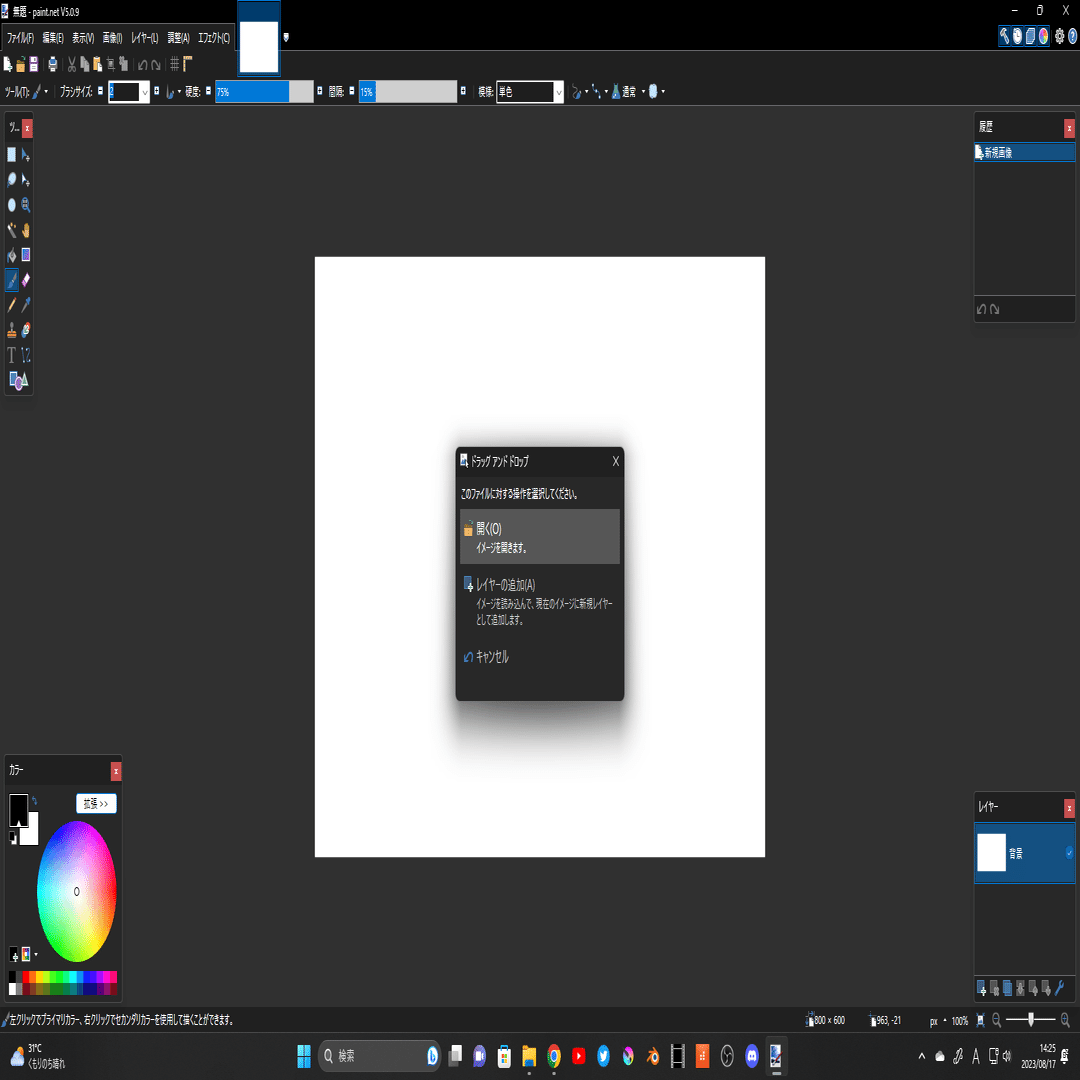Image resolution: width=1080 pixels, height=1080 pixels.
Task: Open the レイヤー(L) menu
Action: (x=145, y=38)
